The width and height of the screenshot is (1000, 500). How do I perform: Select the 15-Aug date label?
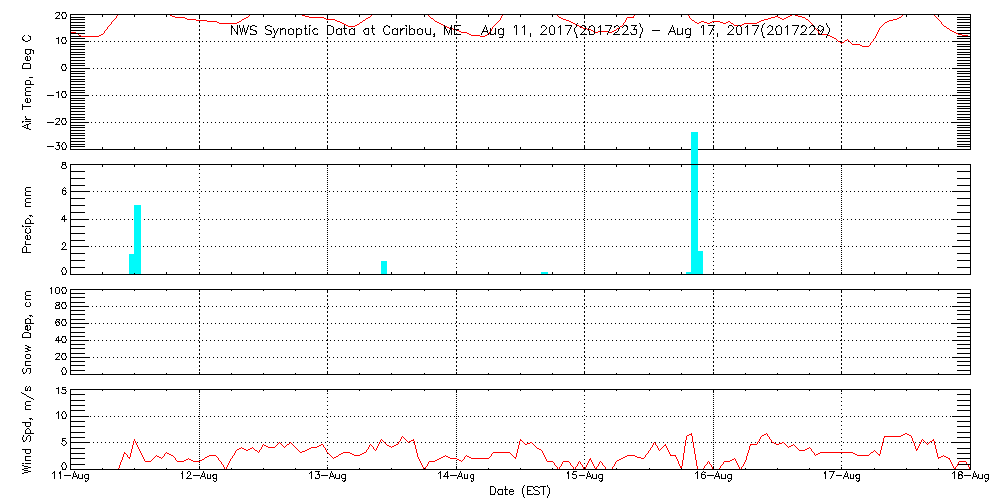(x=584, y=476)
